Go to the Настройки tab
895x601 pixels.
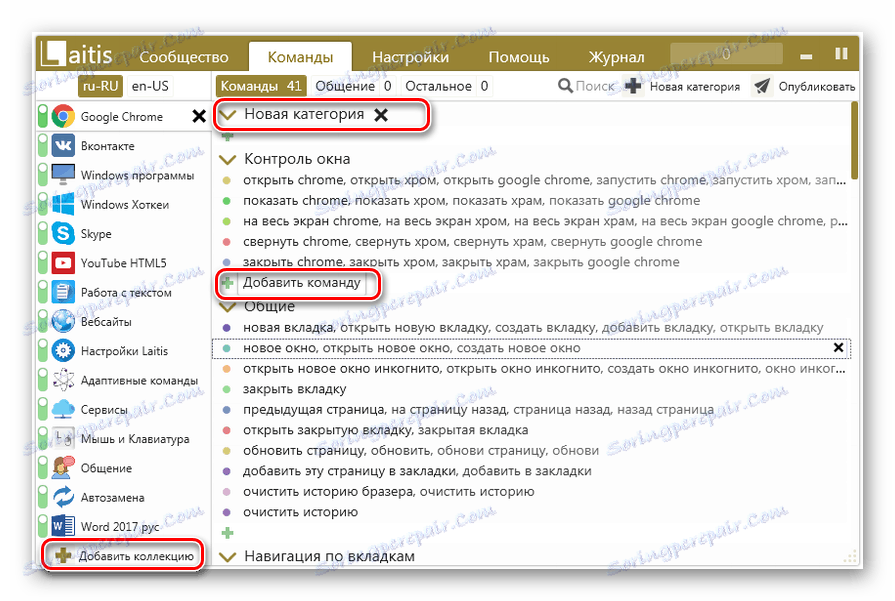tap(410, 57)
